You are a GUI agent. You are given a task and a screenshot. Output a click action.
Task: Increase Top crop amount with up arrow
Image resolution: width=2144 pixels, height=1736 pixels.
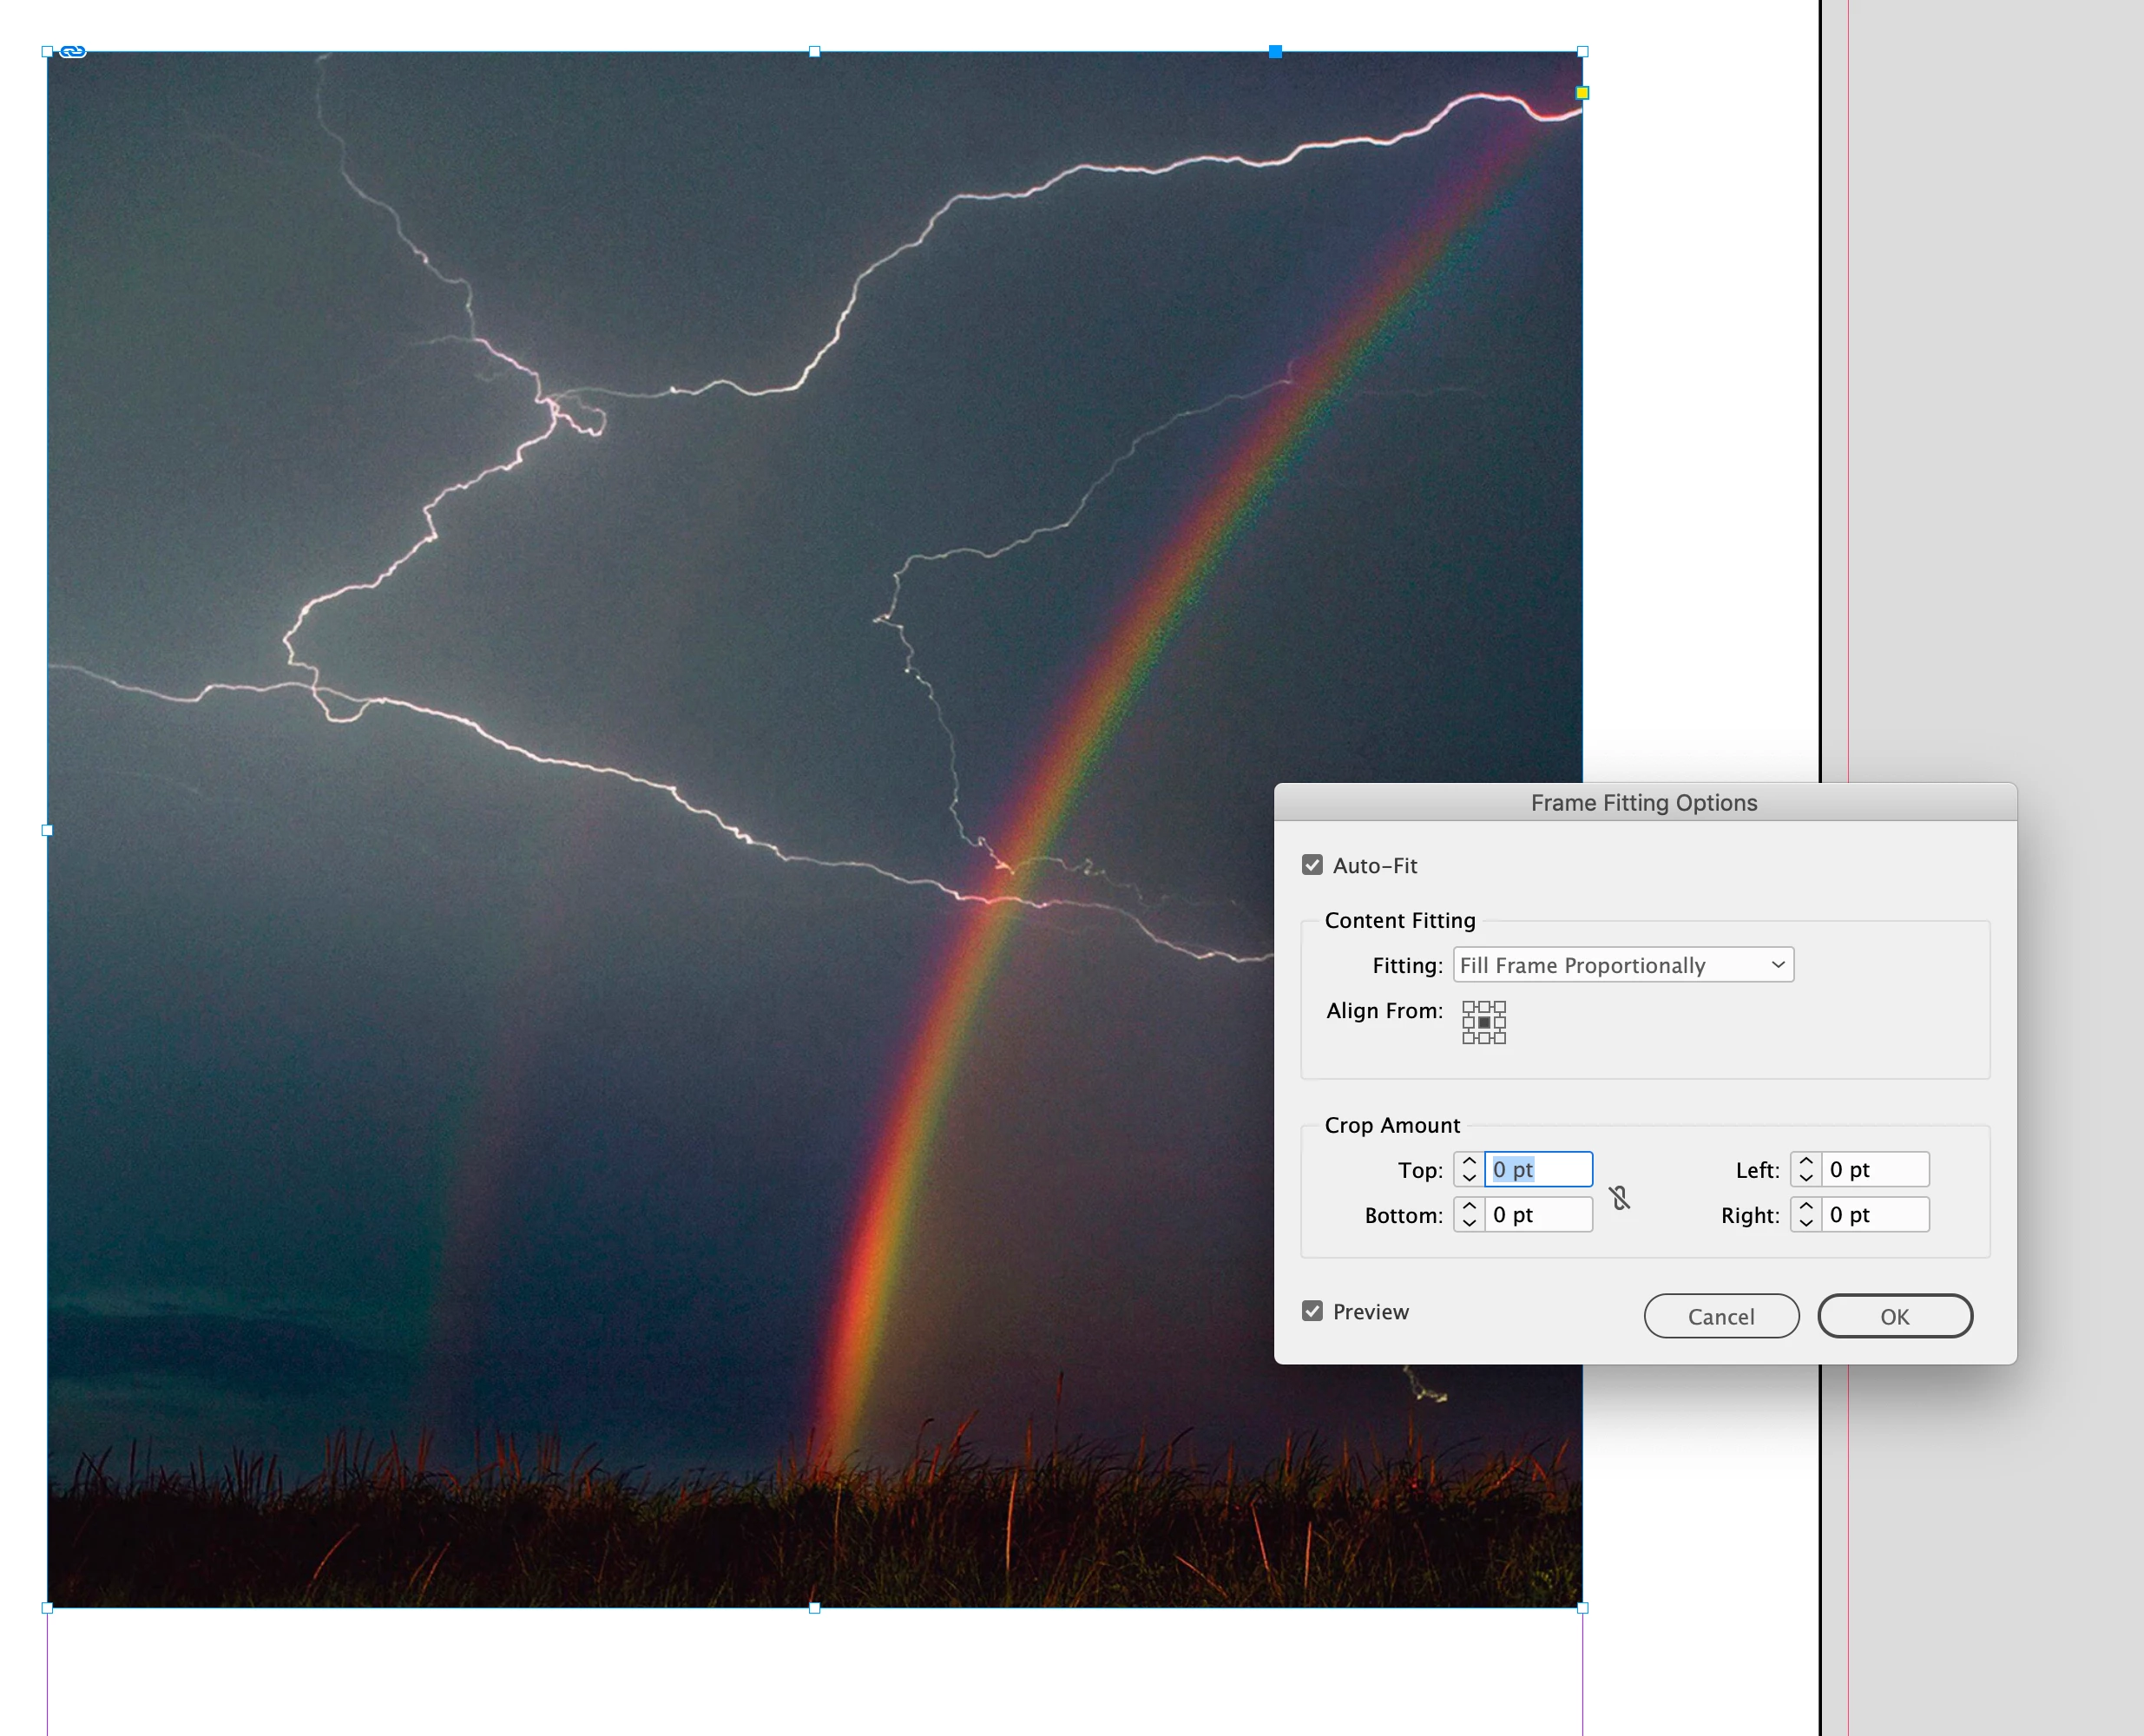click(x=1469, y=1162)
